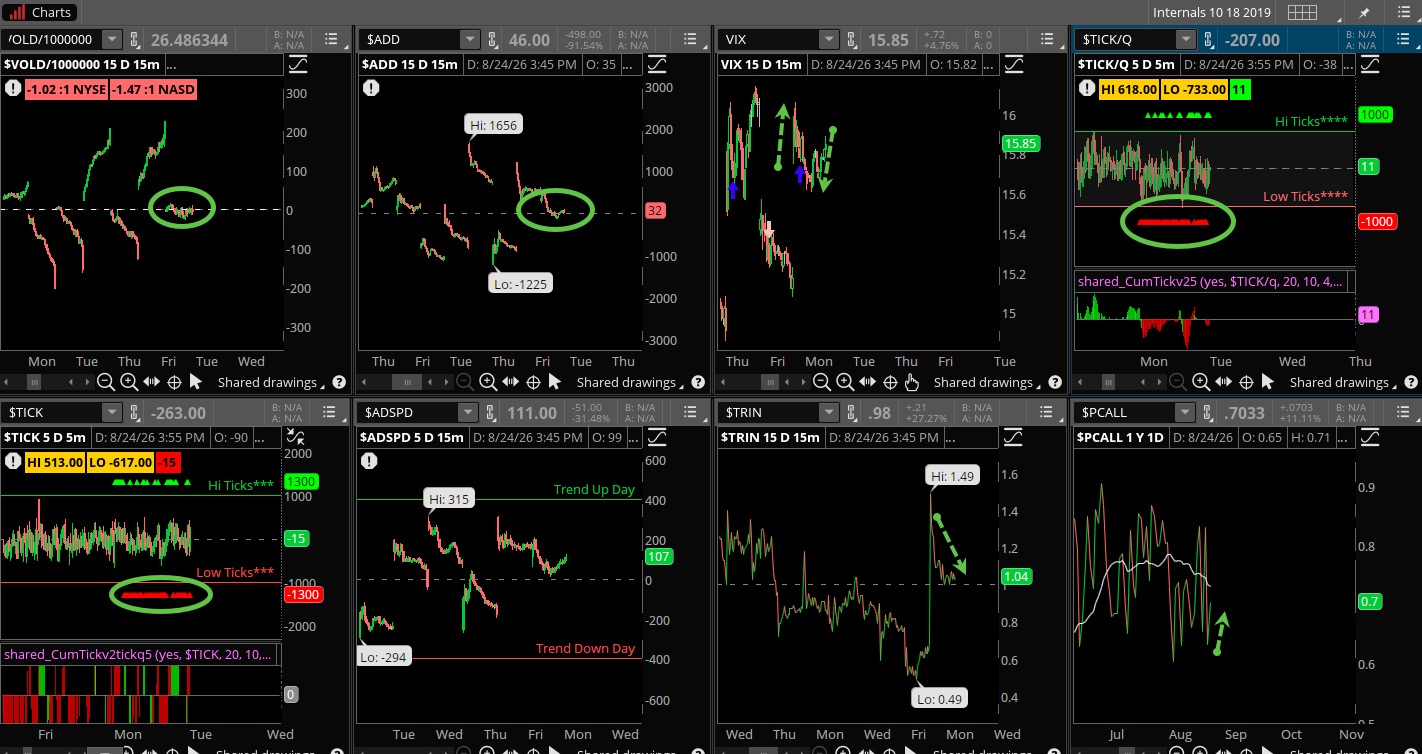
Task: Open Shared drawings menu under $TICK/Q chart
Action: 1343,382
